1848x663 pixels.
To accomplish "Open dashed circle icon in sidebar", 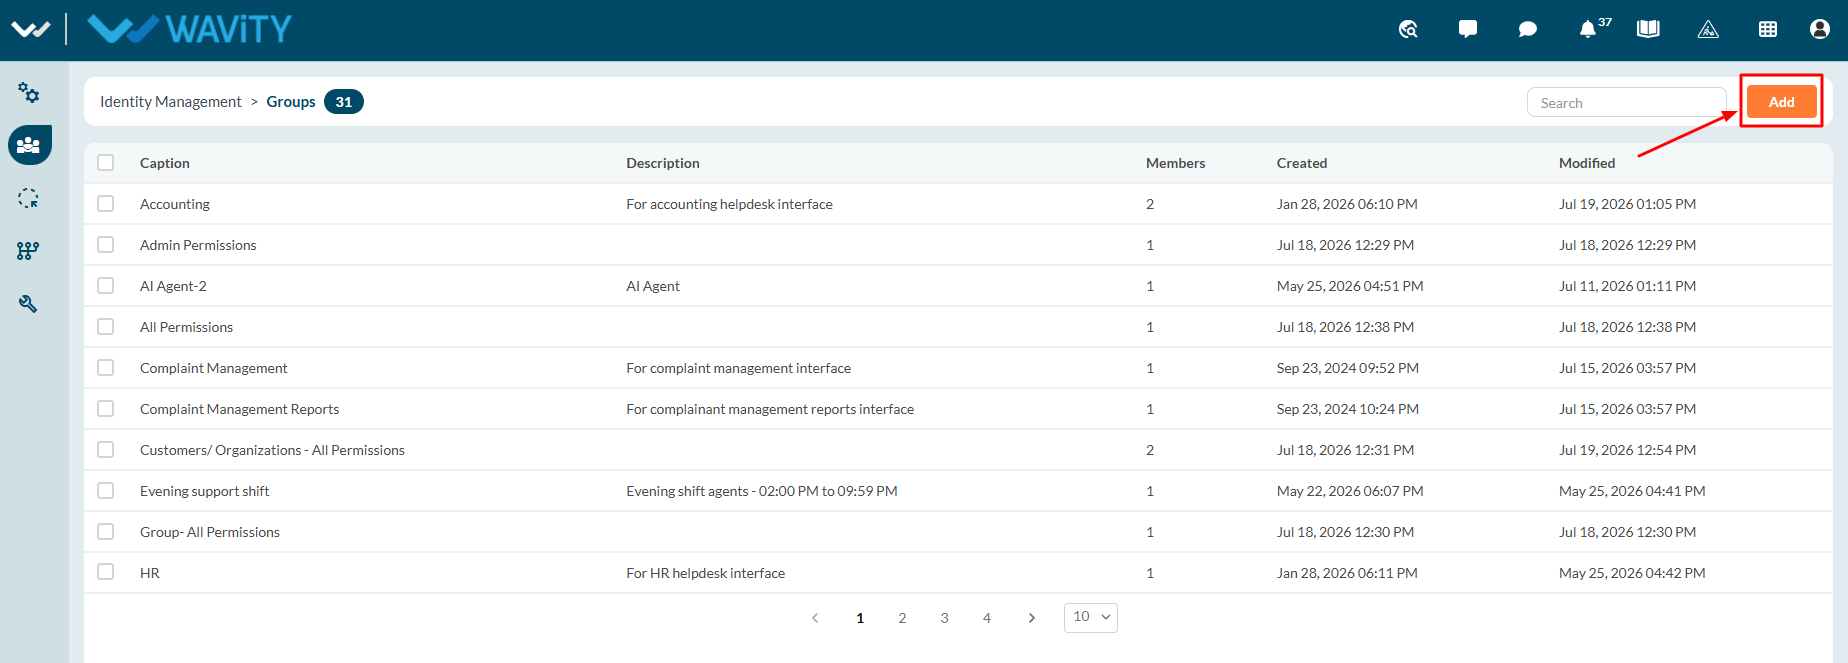I will [x=29, y=198].
